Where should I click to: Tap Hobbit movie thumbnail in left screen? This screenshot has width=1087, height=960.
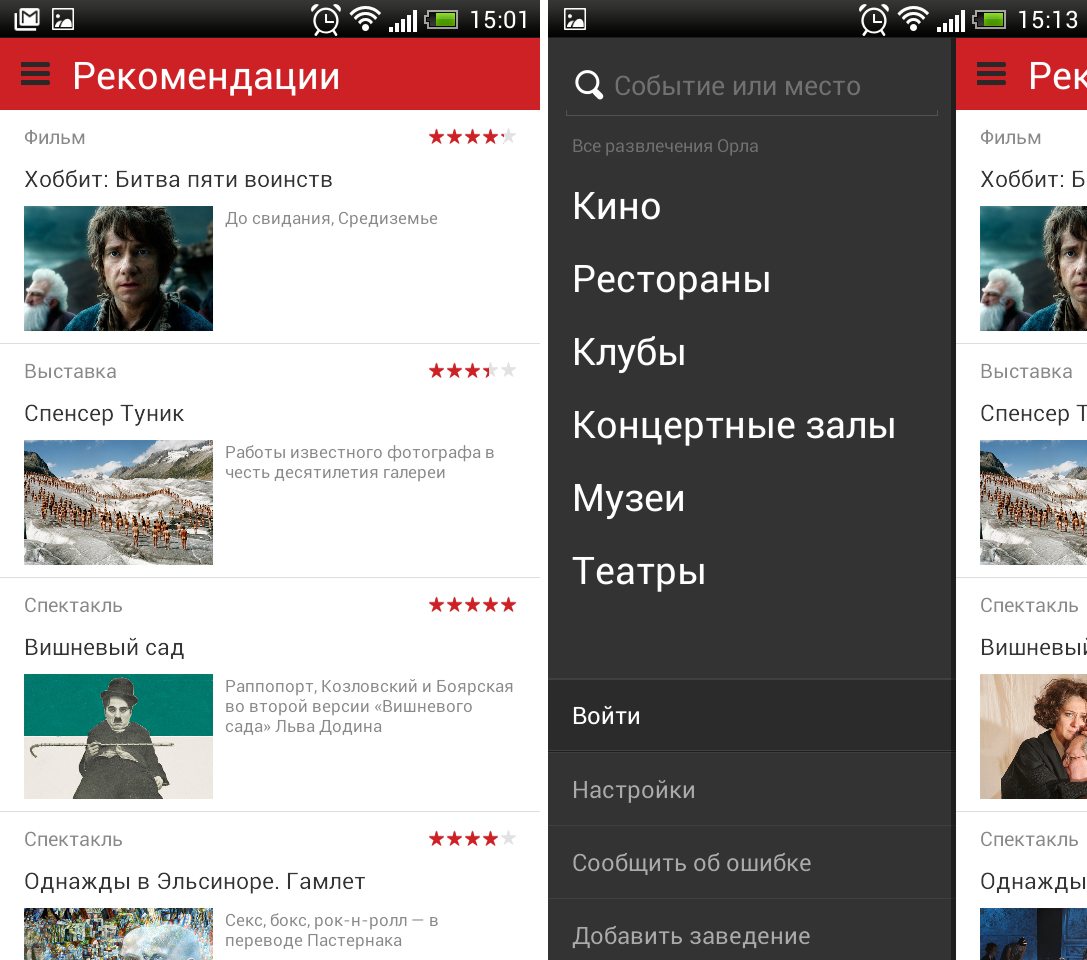coord(119,268)
